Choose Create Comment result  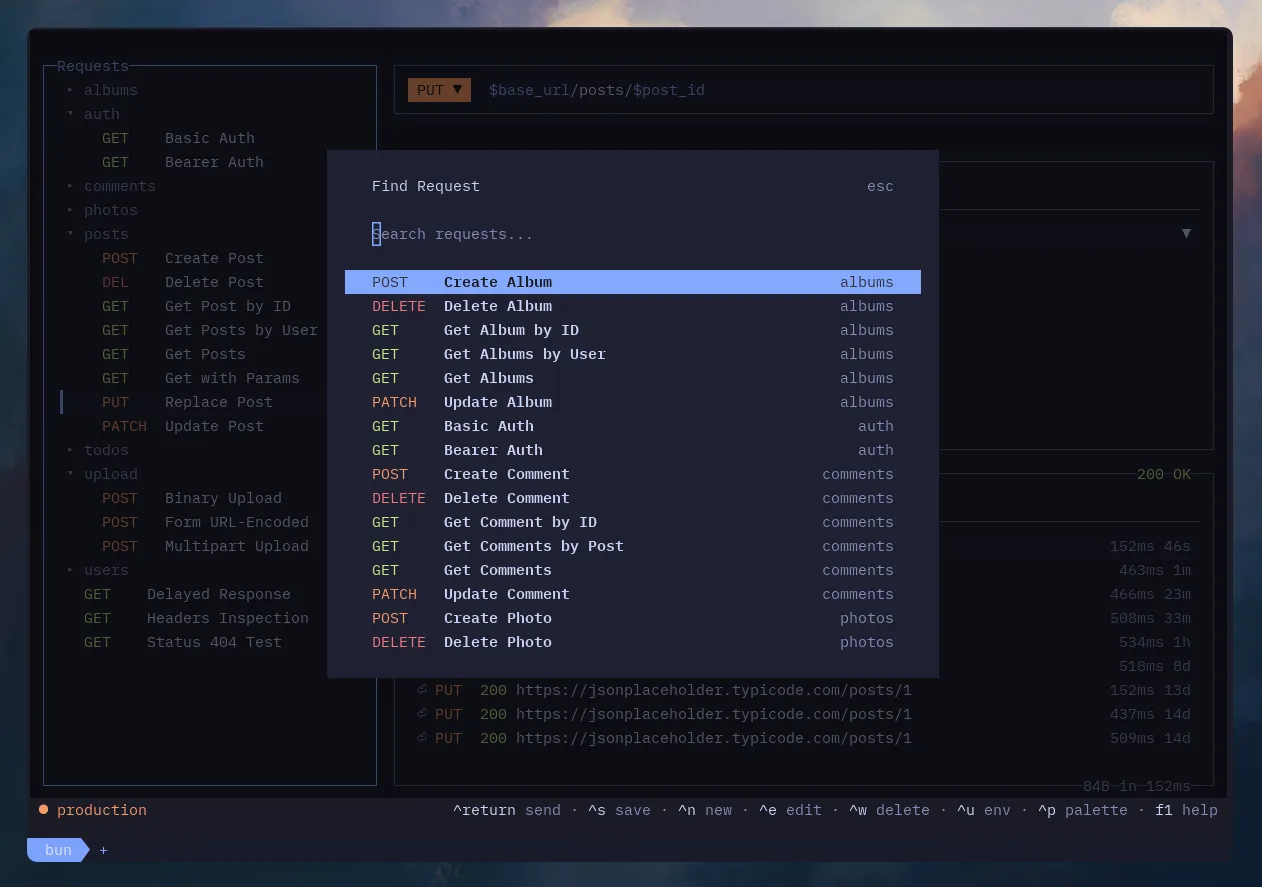[632, 474]
